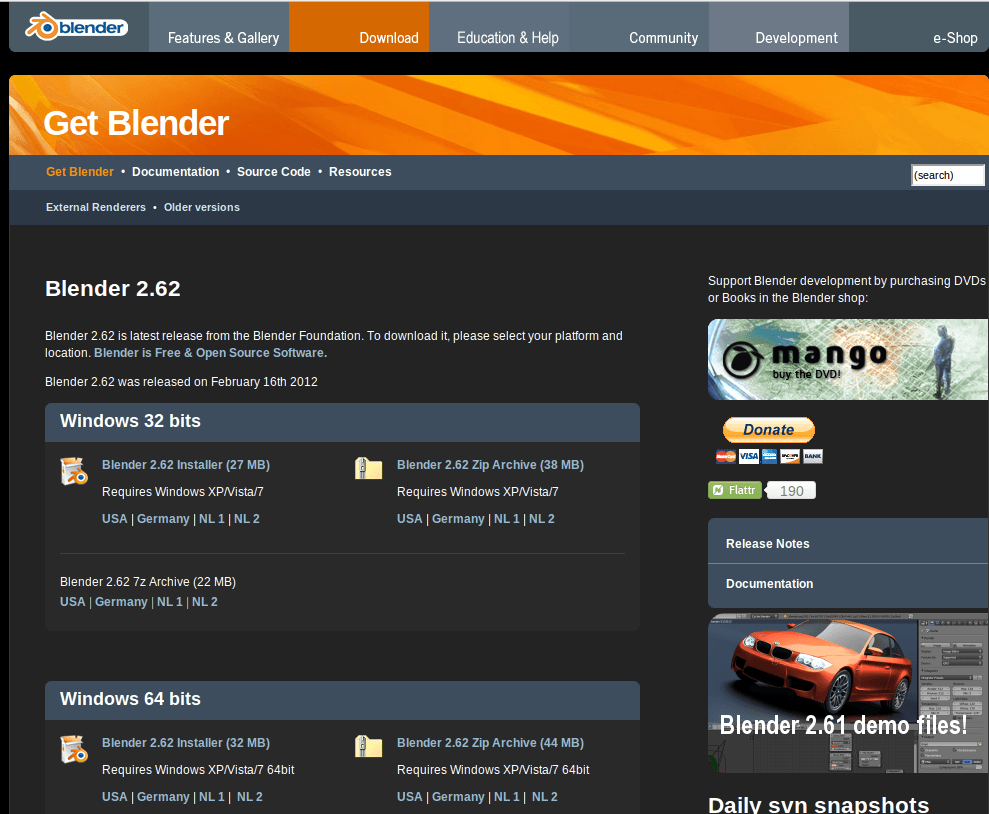Open Blender is Free & Open Source Software link
989x814 pixels.
tap(209, 353)
